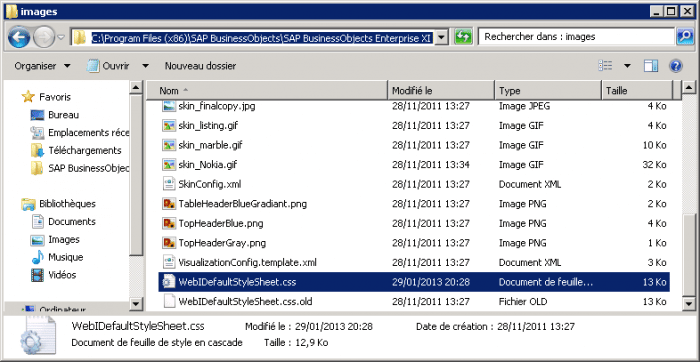Select Favoris in the navigation pane
The width and height of the screenshot is (700, 362).
point(55,97)
